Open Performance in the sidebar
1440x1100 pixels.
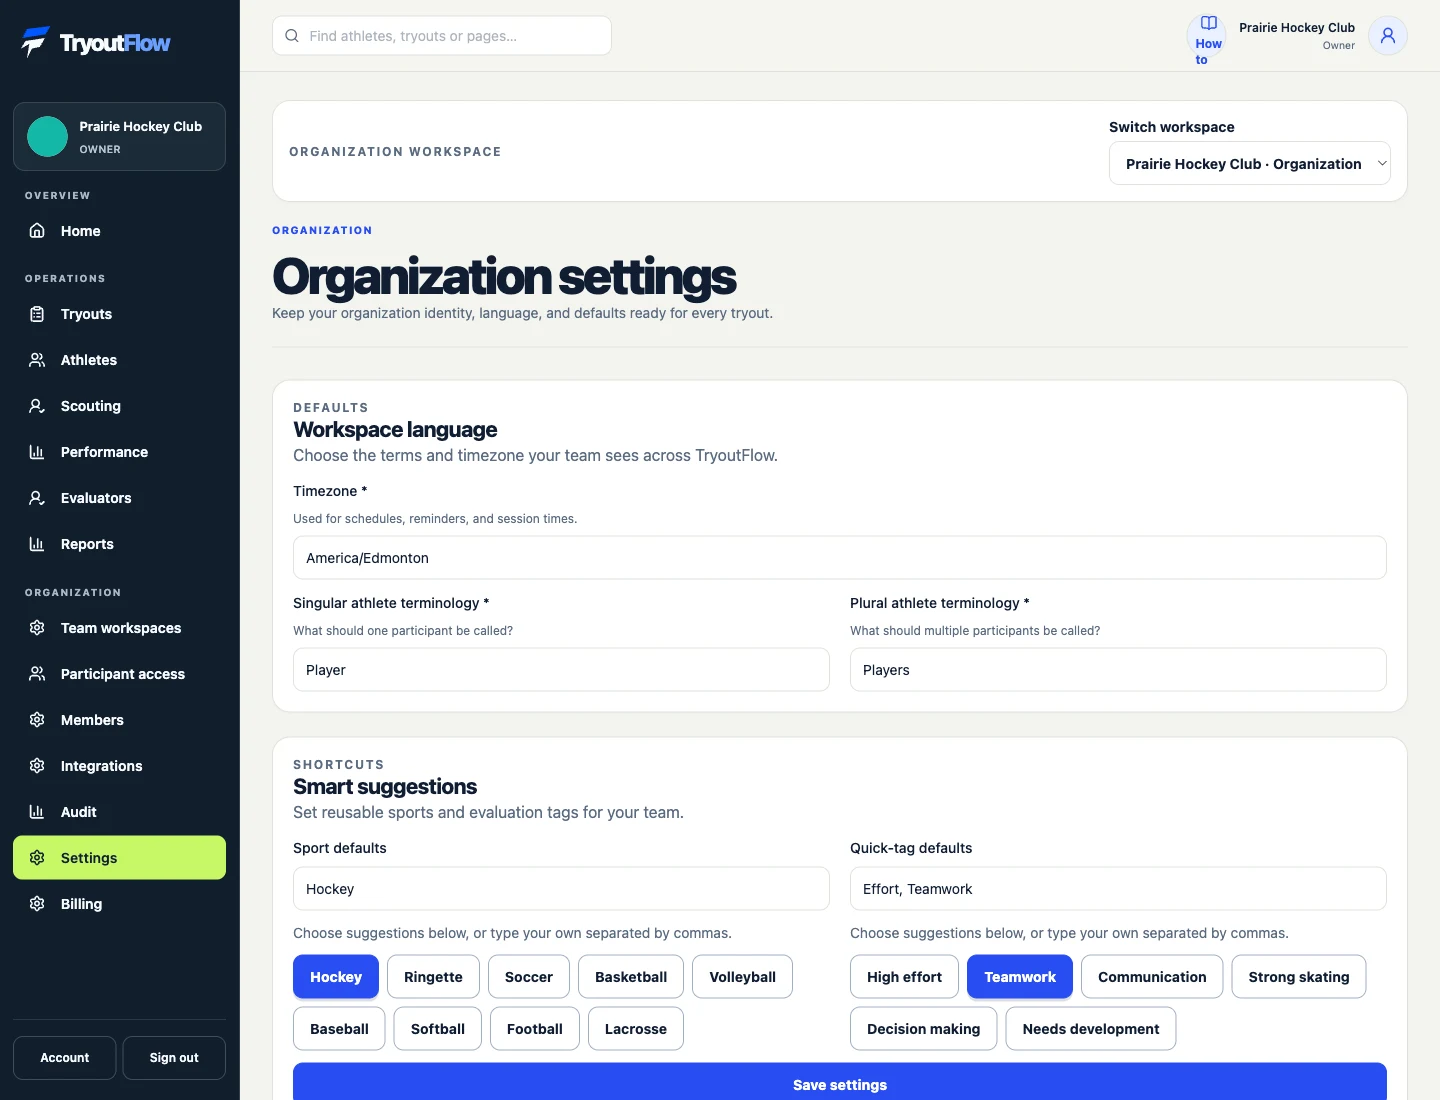pyautogui.click(x=119, y=452)
